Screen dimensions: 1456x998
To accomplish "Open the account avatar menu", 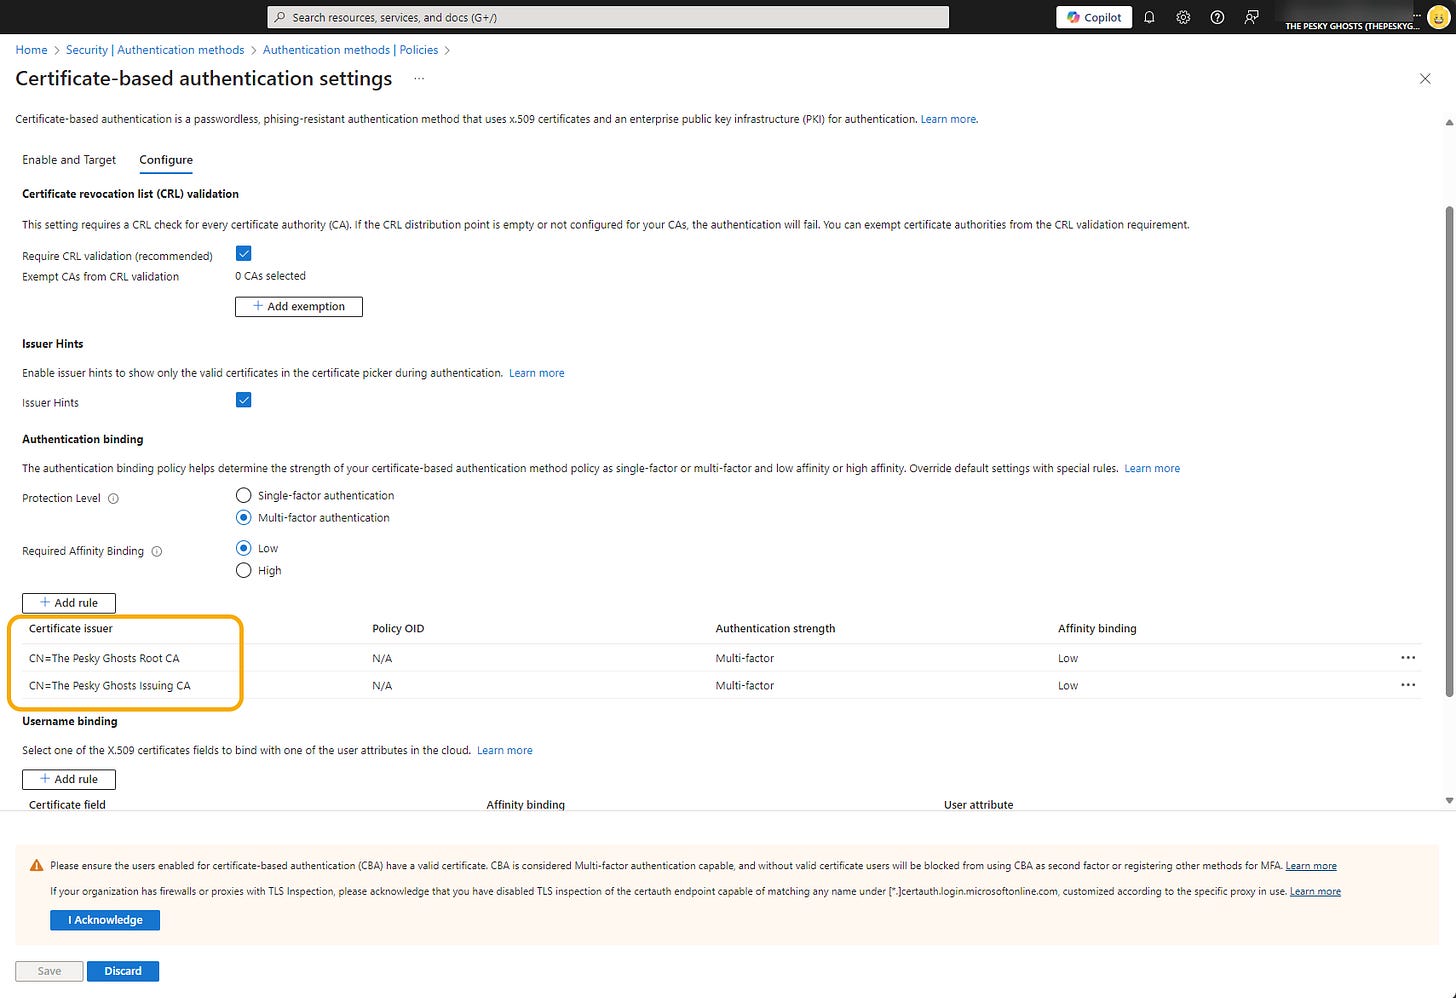I will point(1438,17).
